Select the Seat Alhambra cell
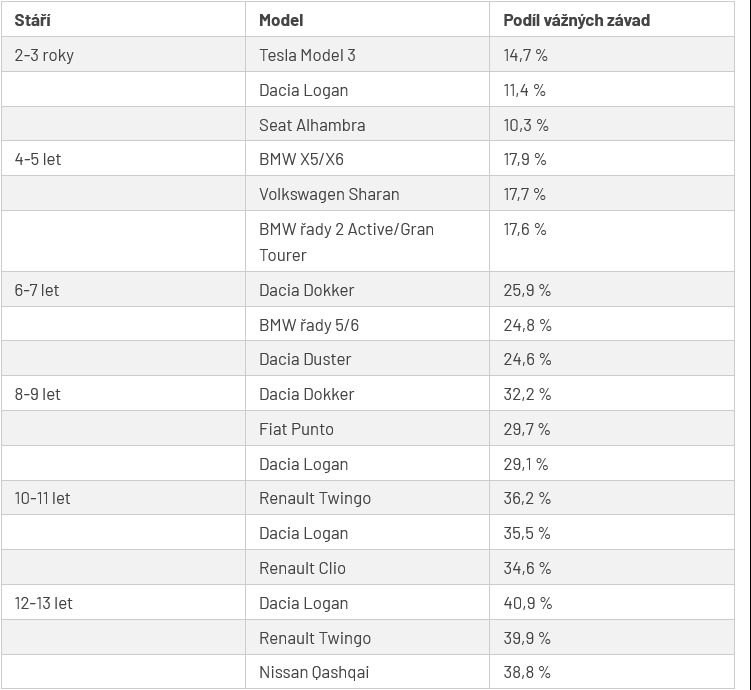 (x=367, y=124)
